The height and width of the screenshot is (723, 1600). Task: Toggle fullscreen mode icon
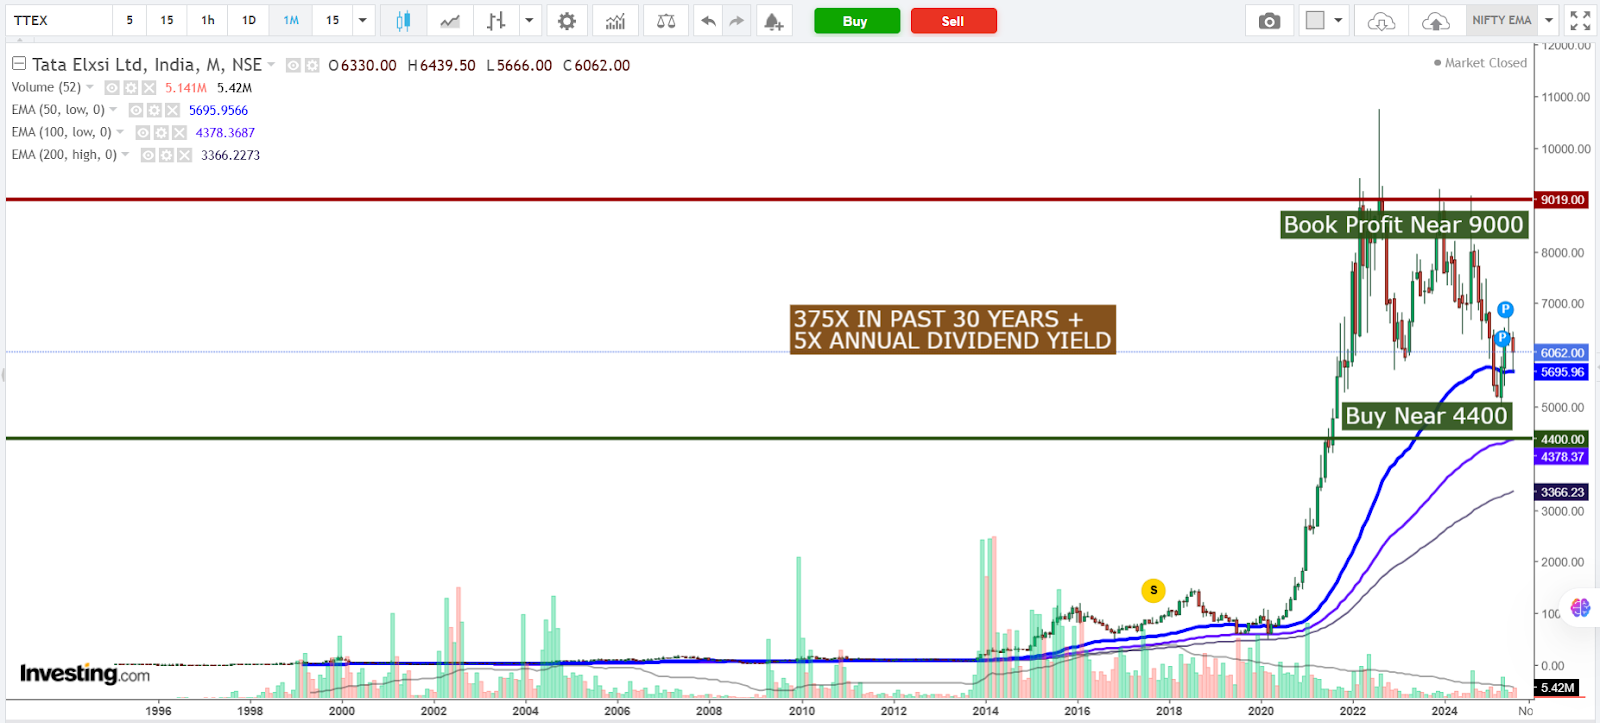click(1580, 20)
